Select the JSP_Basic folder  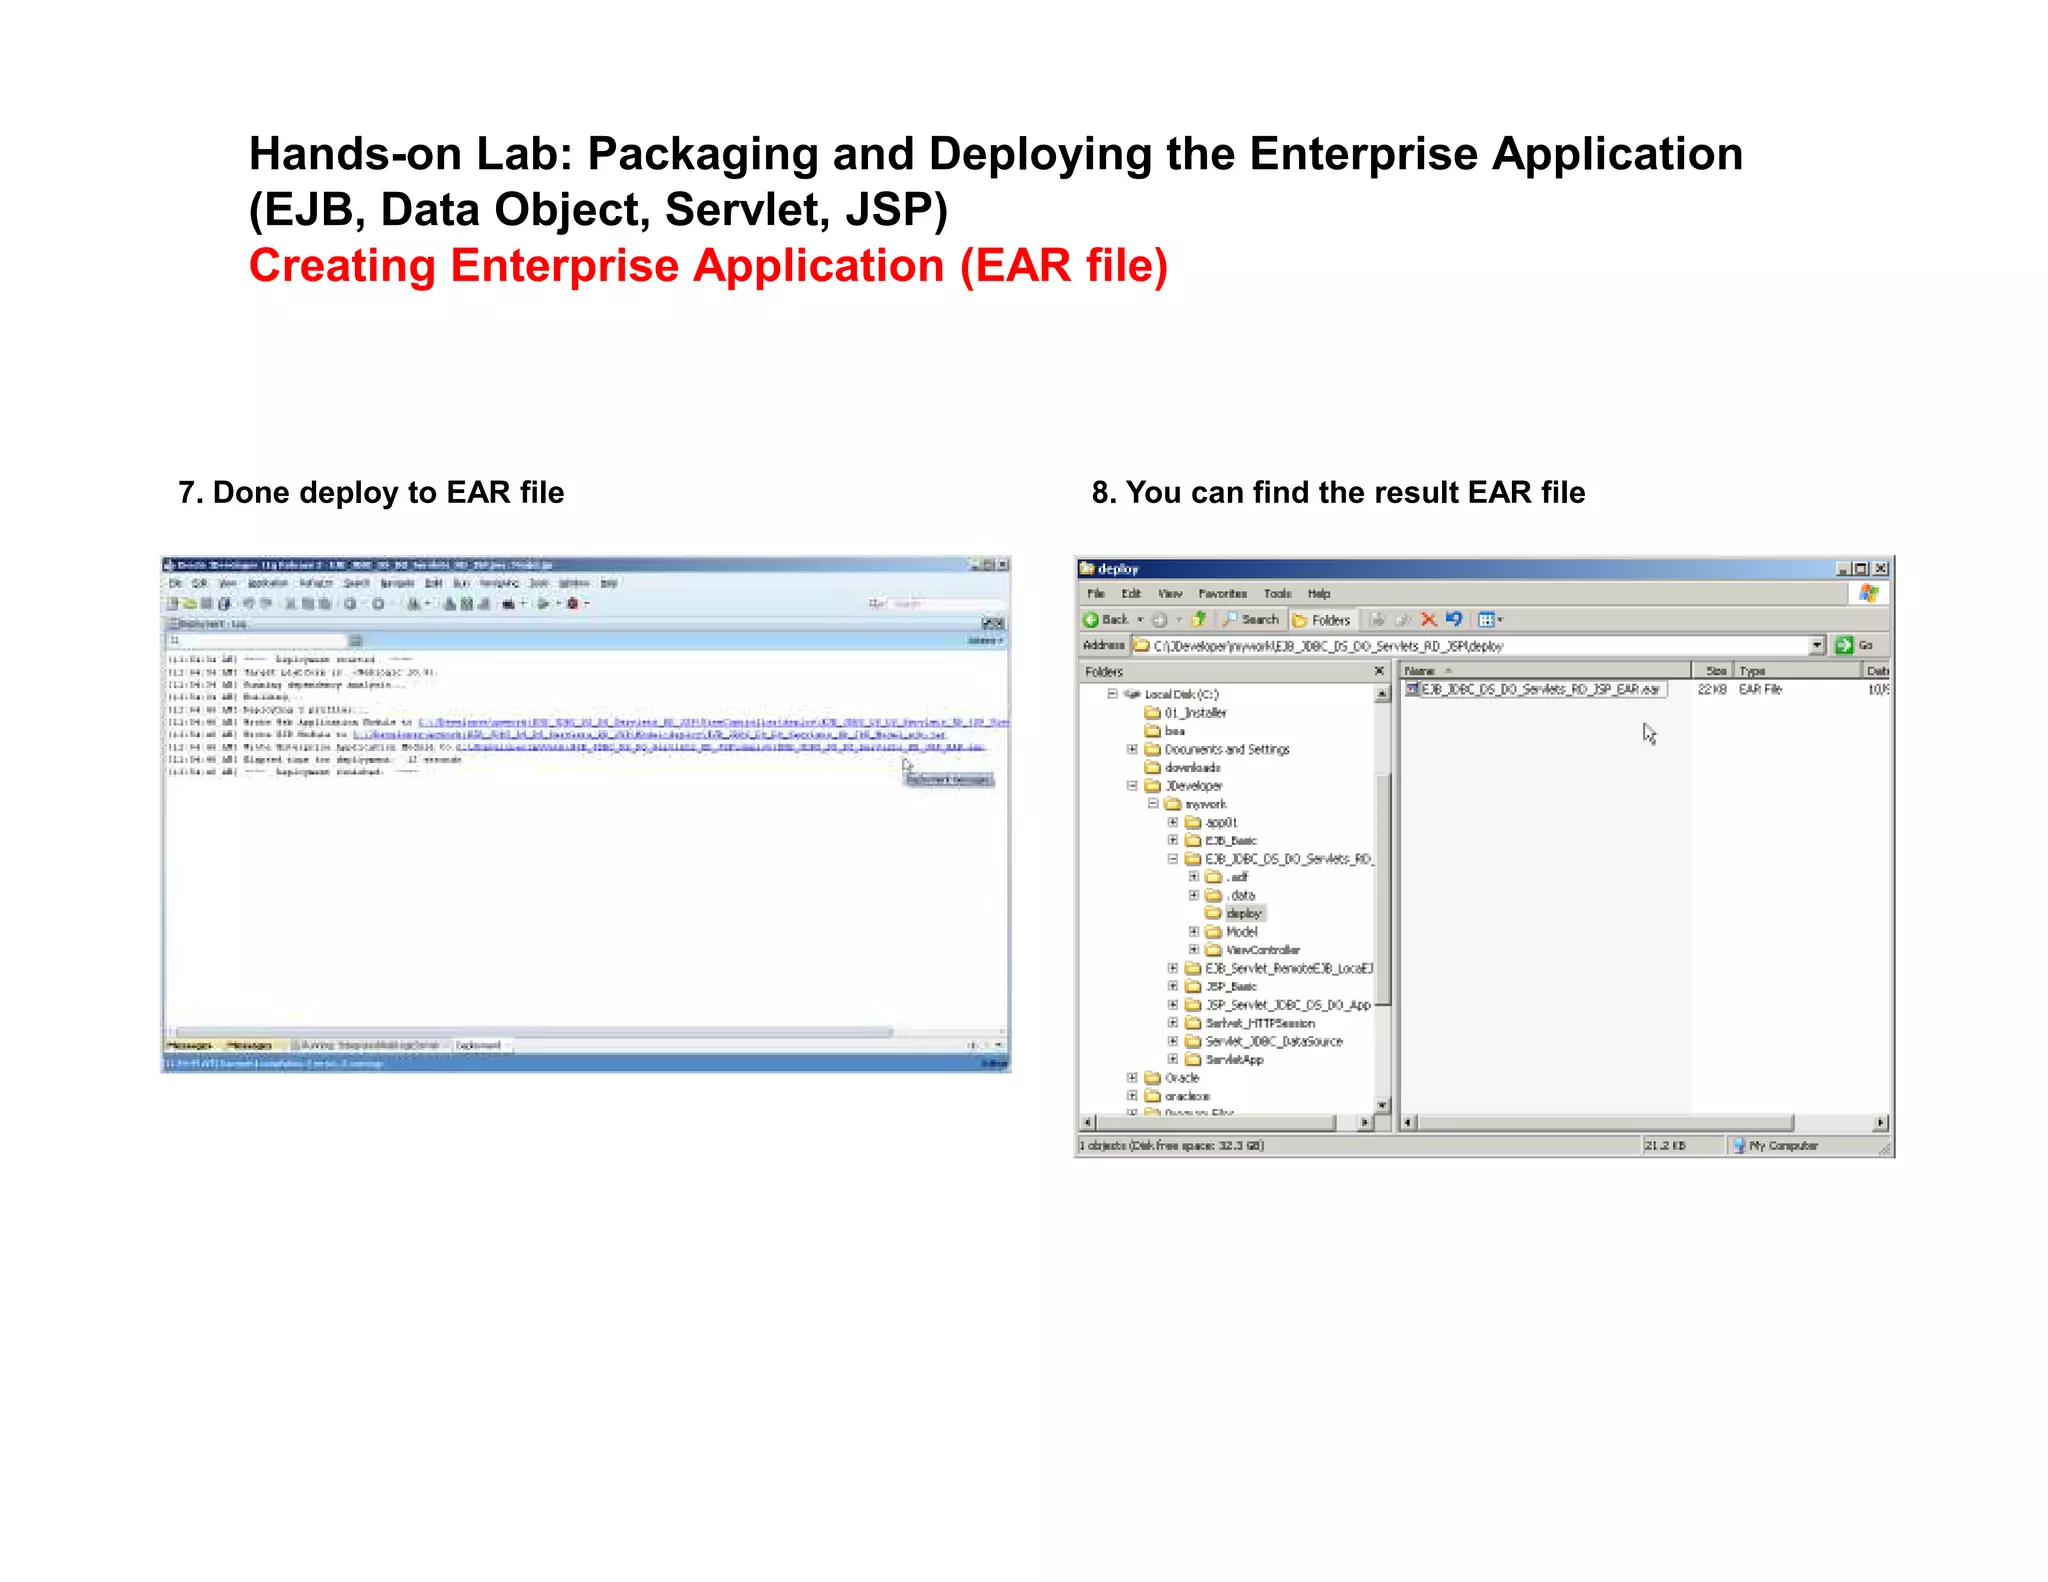pyautogui.click(x=1221, y=987)
